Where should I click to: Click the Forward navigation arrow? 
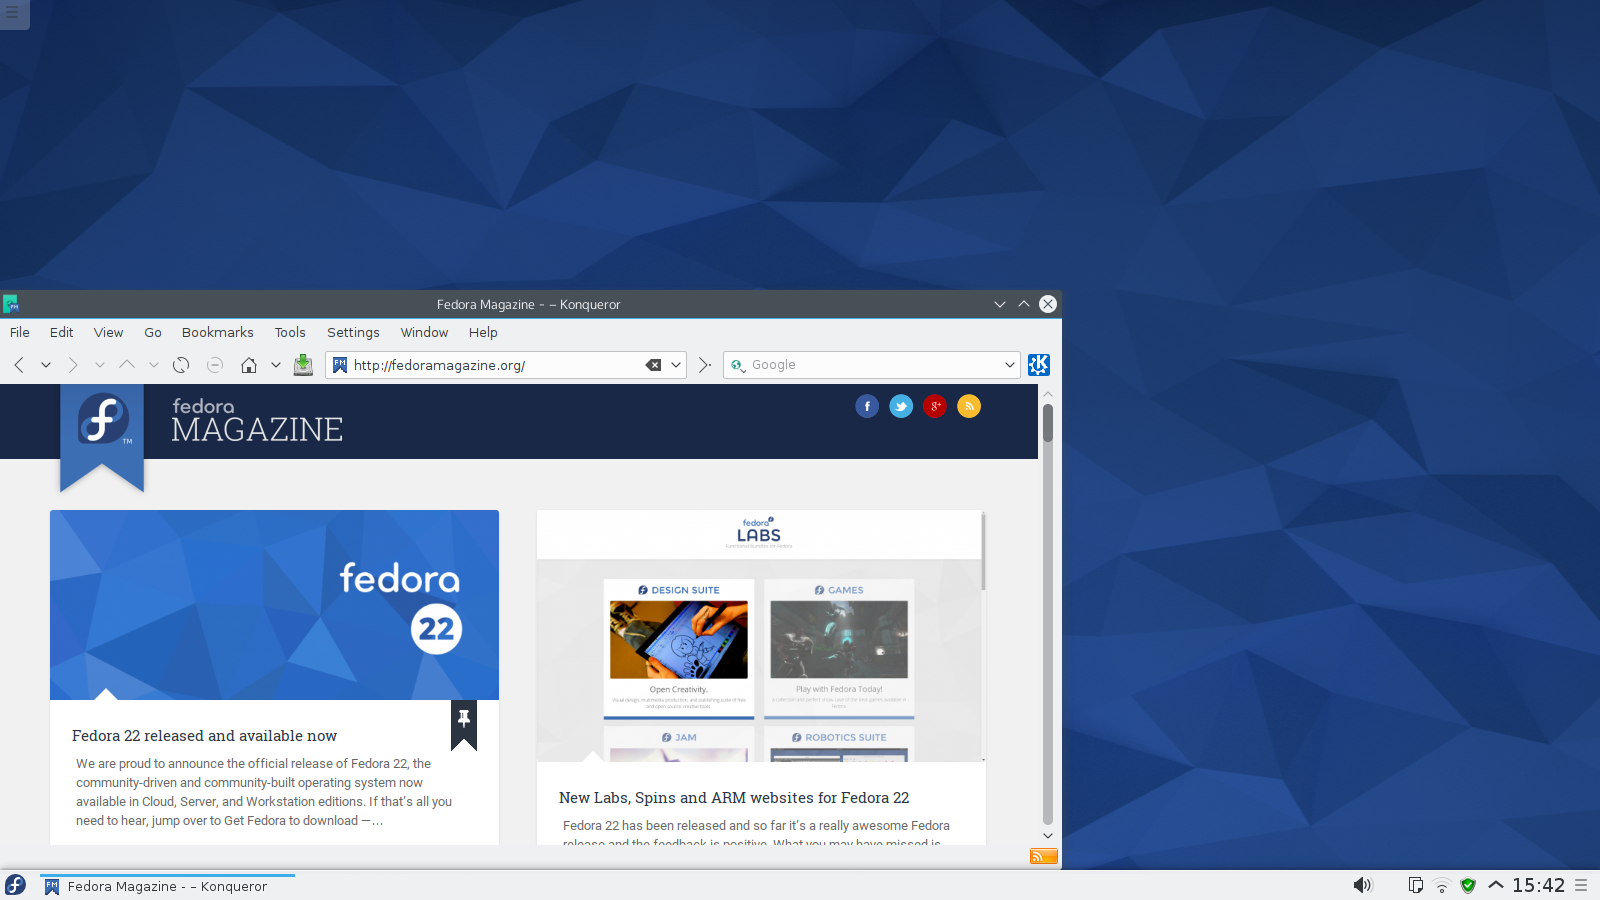point(73,365)
